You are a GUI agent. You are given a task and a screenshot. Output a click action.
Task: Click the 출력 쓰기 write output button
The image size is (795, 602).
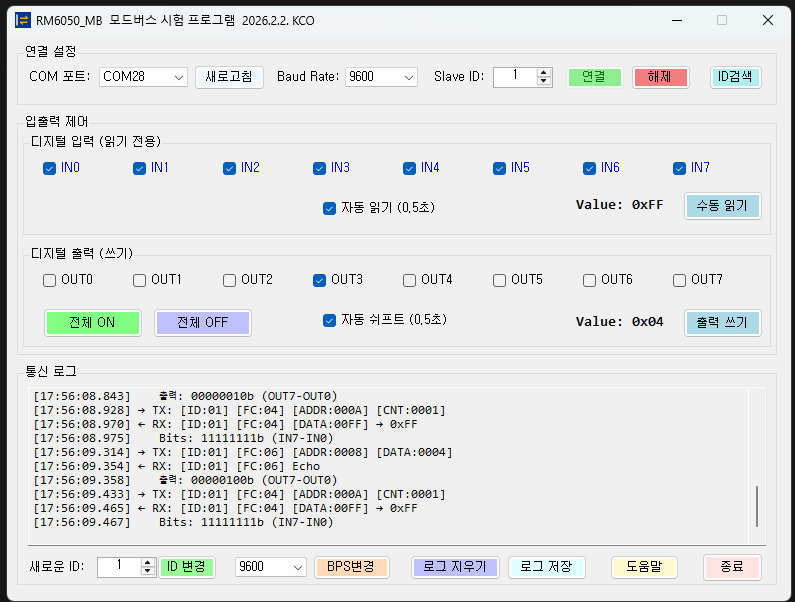(x=722, y=323)
